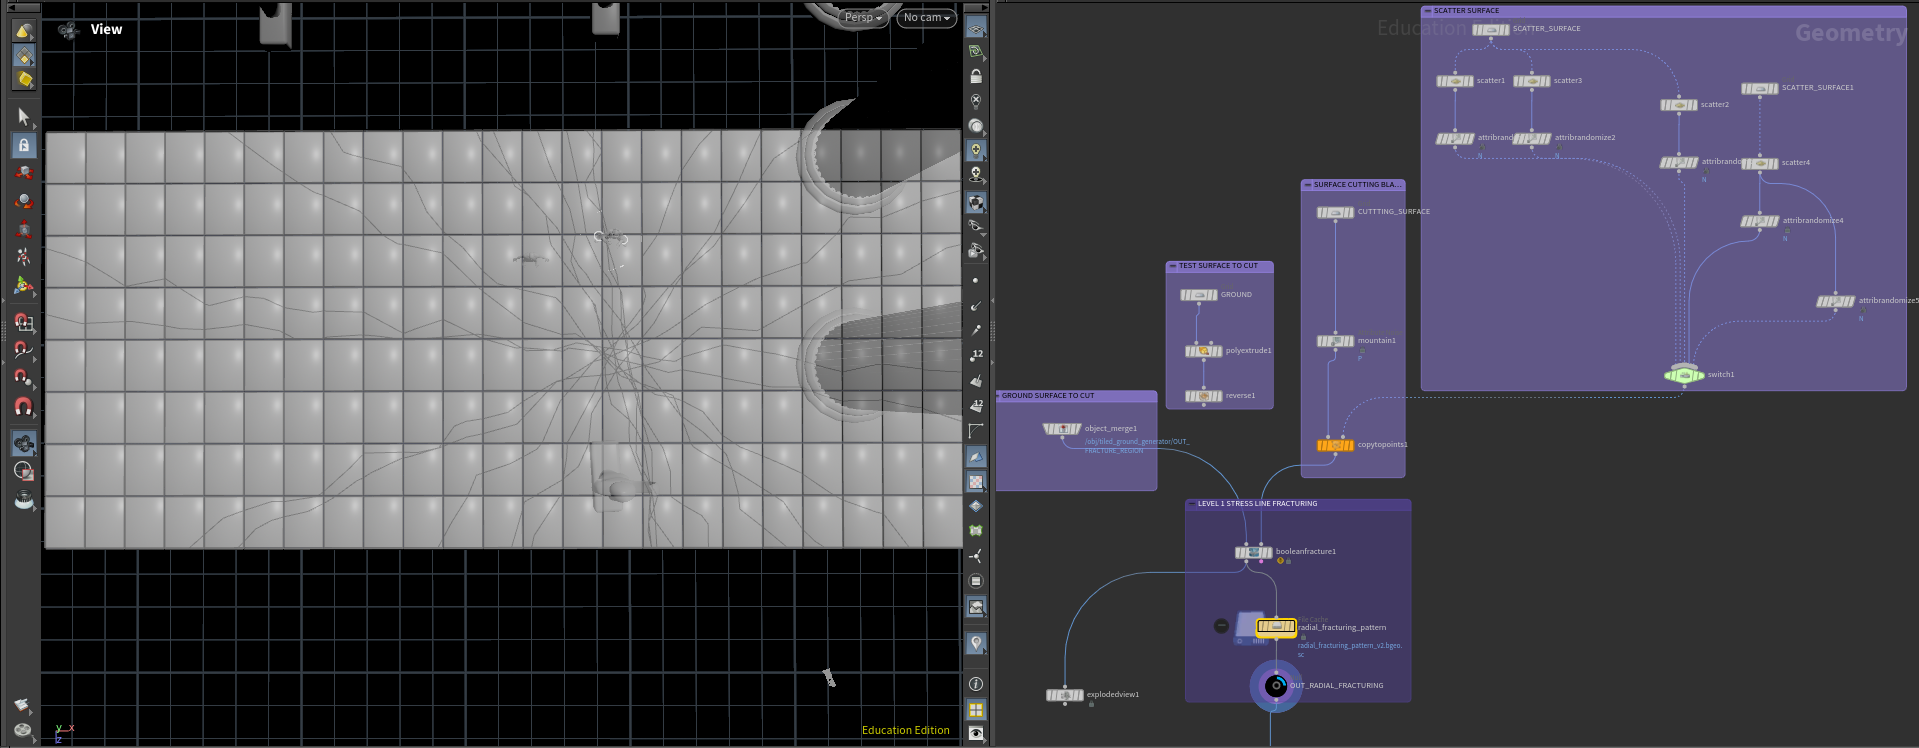Click the highlighted blue view tool icon in left toolbar
Screen dimensions: 1919x748
tap(24, 443)
